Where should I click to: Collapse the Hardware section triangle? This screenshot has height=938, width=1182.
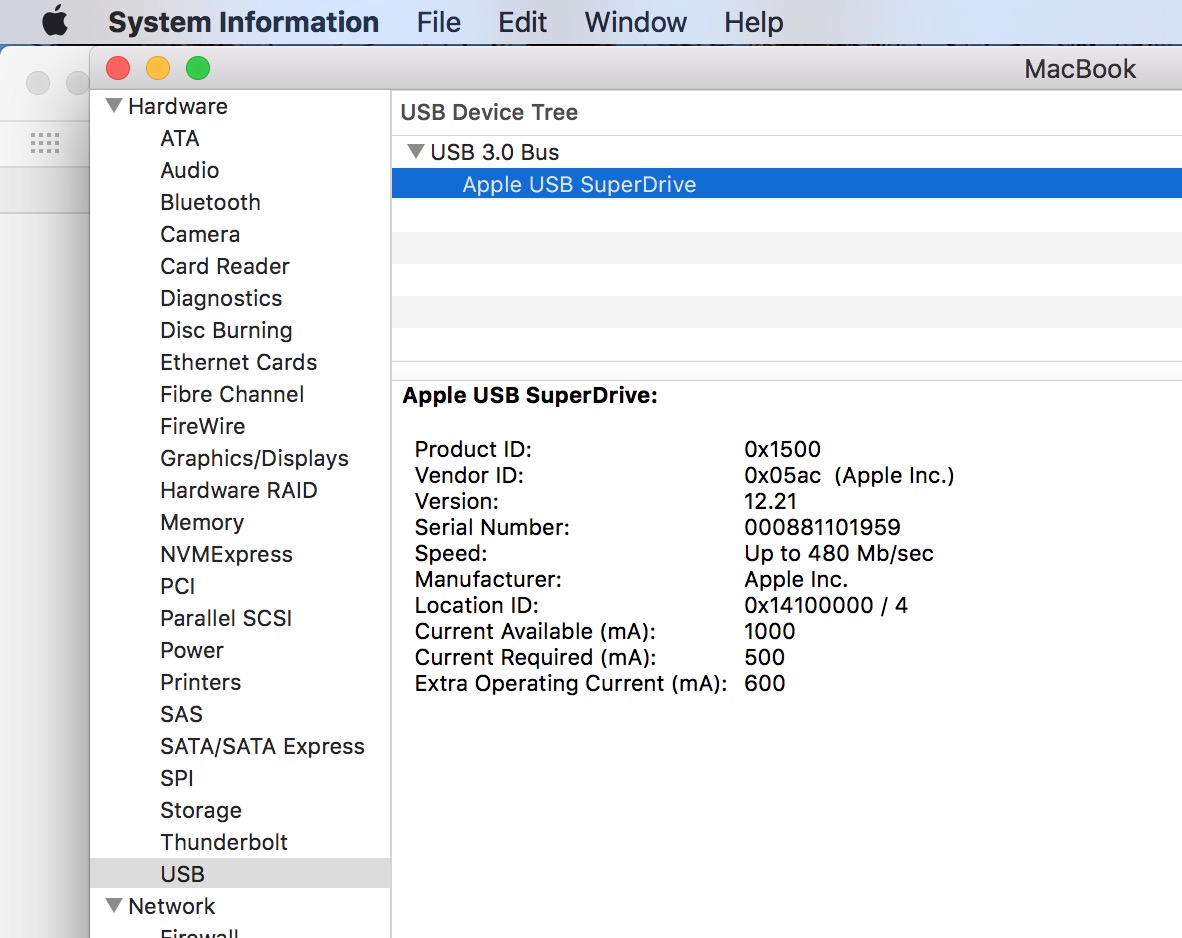click(x=114, y=106)
